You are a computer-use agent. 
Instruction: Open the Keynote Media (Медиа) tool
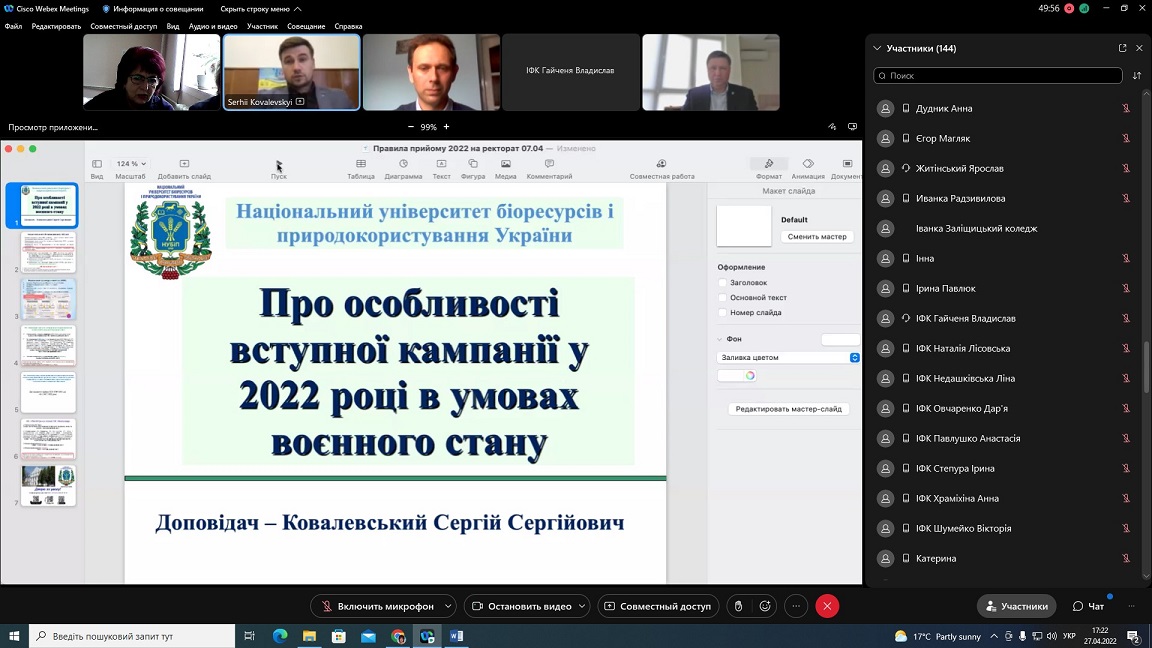tap(505, 164)
